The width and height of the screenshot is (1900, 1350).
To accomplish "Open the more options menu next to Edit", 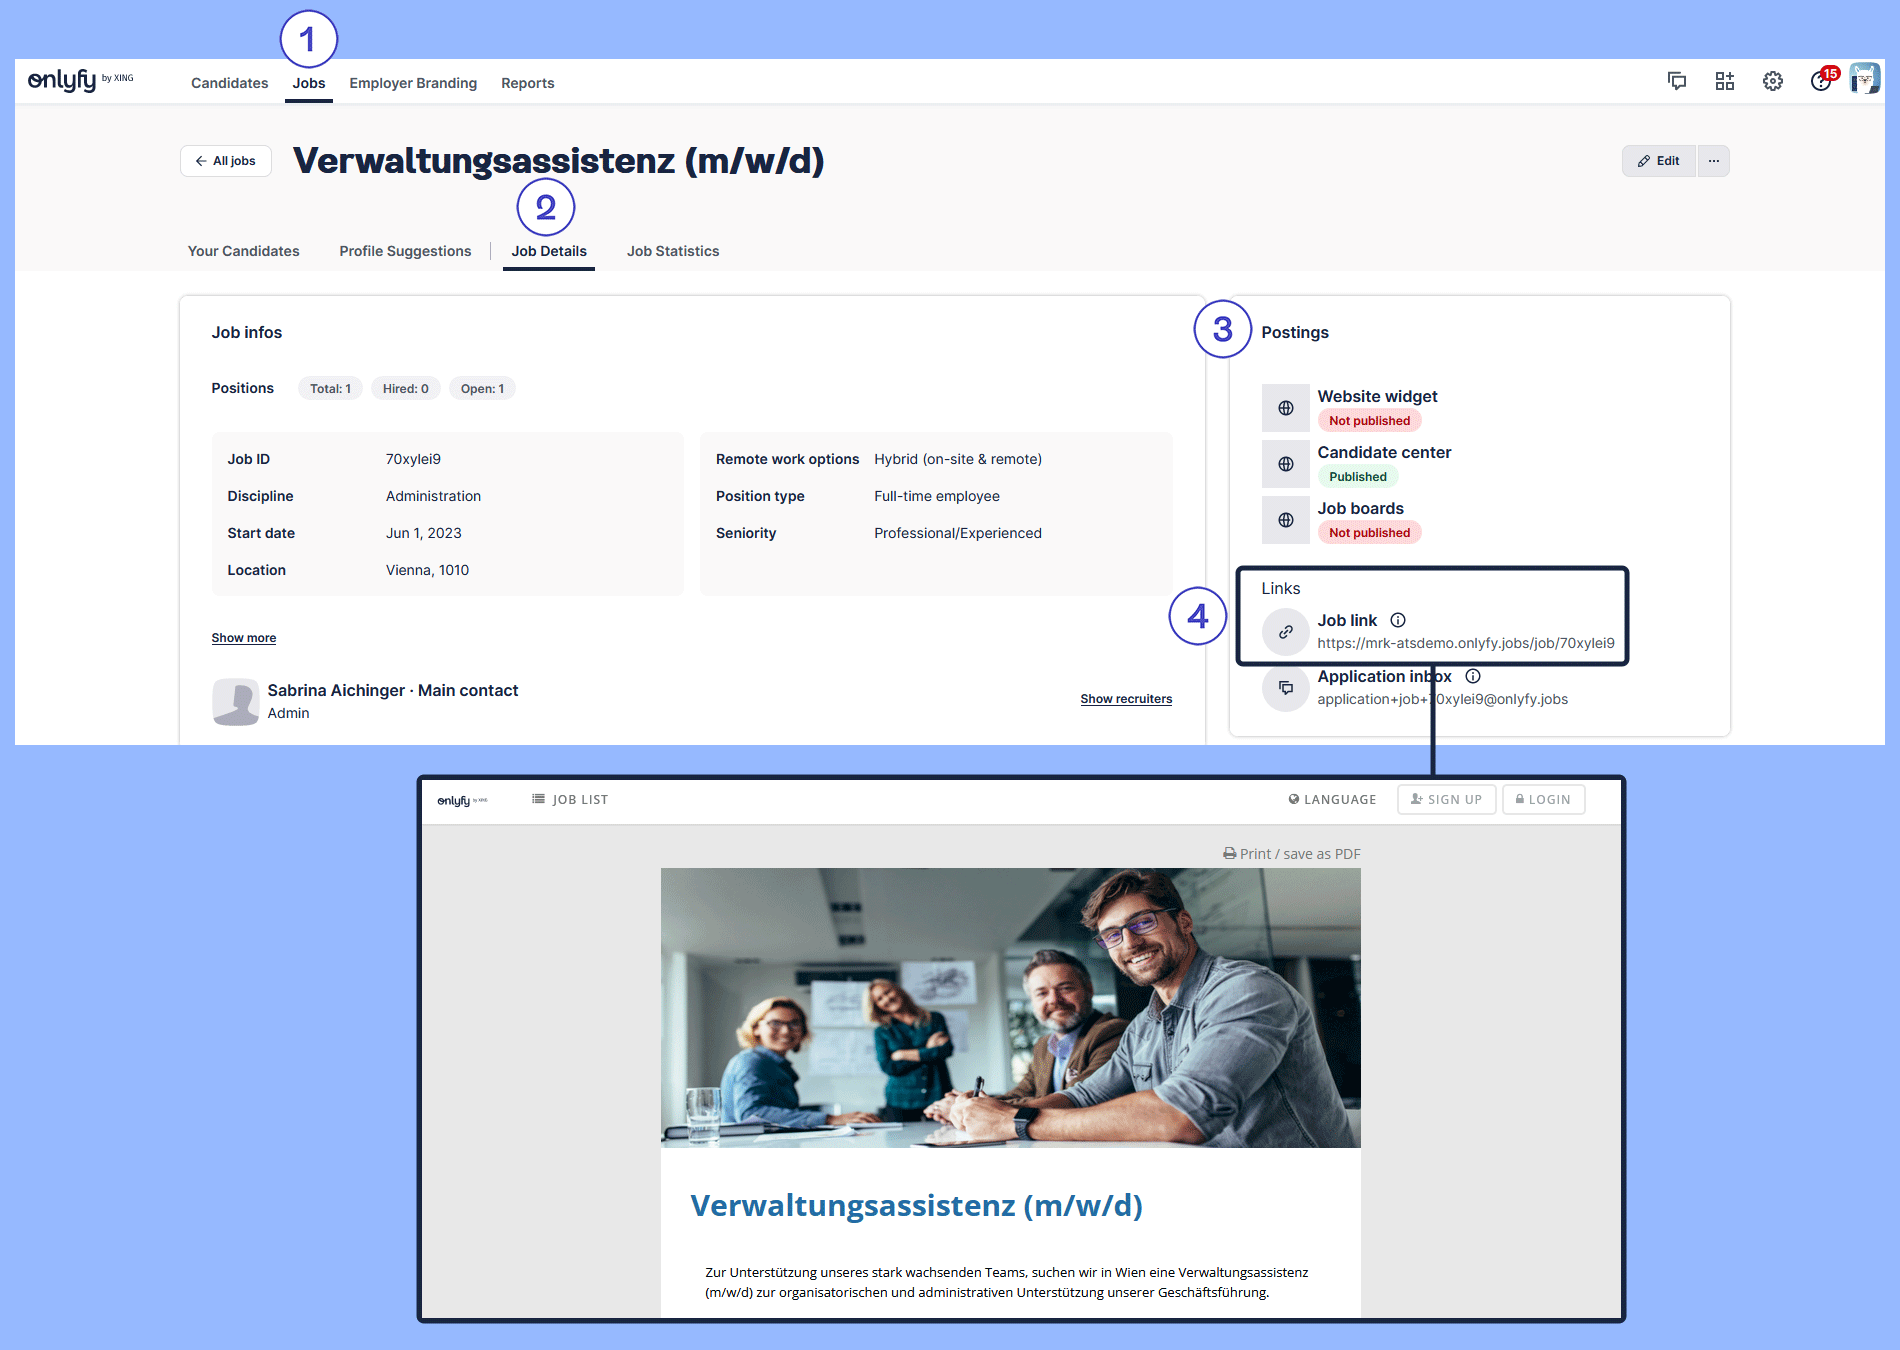I will click(x=1713, y=160).
